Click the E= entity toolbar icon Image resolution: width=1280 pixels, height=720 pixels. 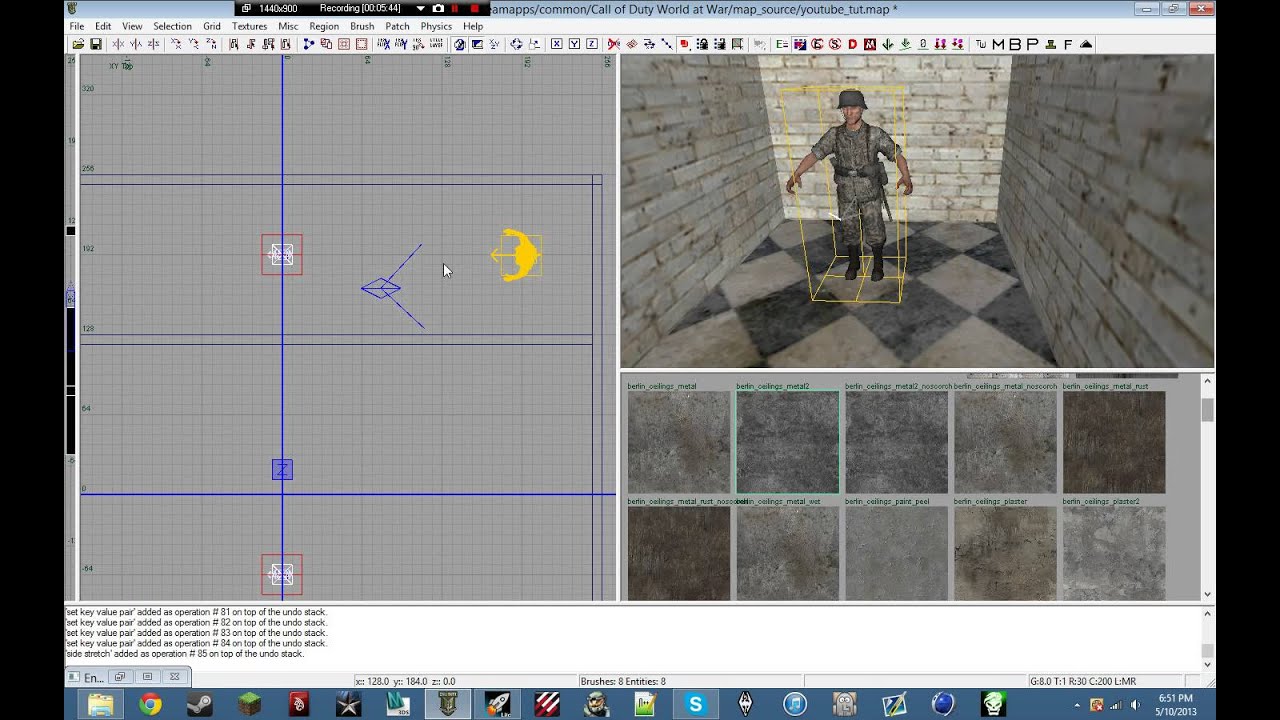click(781, 44)
